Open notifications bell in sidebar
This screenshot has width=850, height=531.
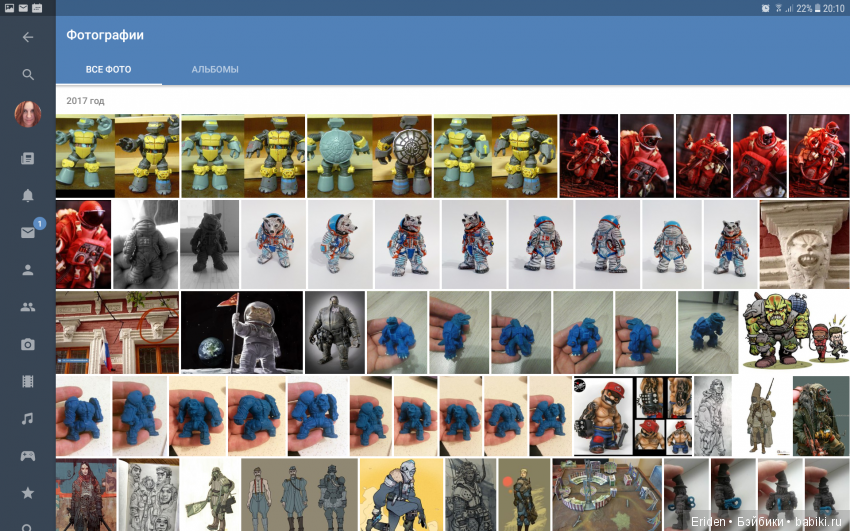point(28,195)
